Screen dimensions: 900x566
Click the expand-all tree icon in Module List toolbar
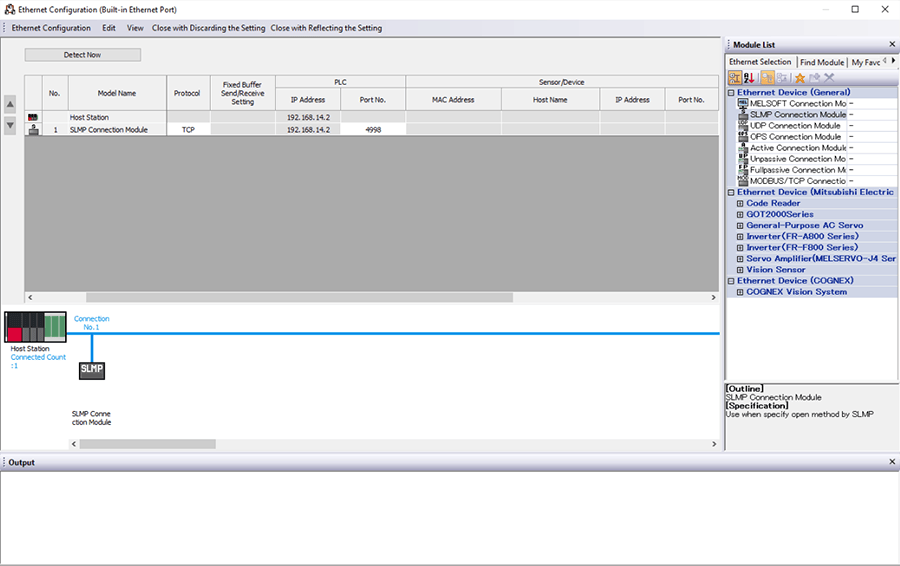point(767,78)
